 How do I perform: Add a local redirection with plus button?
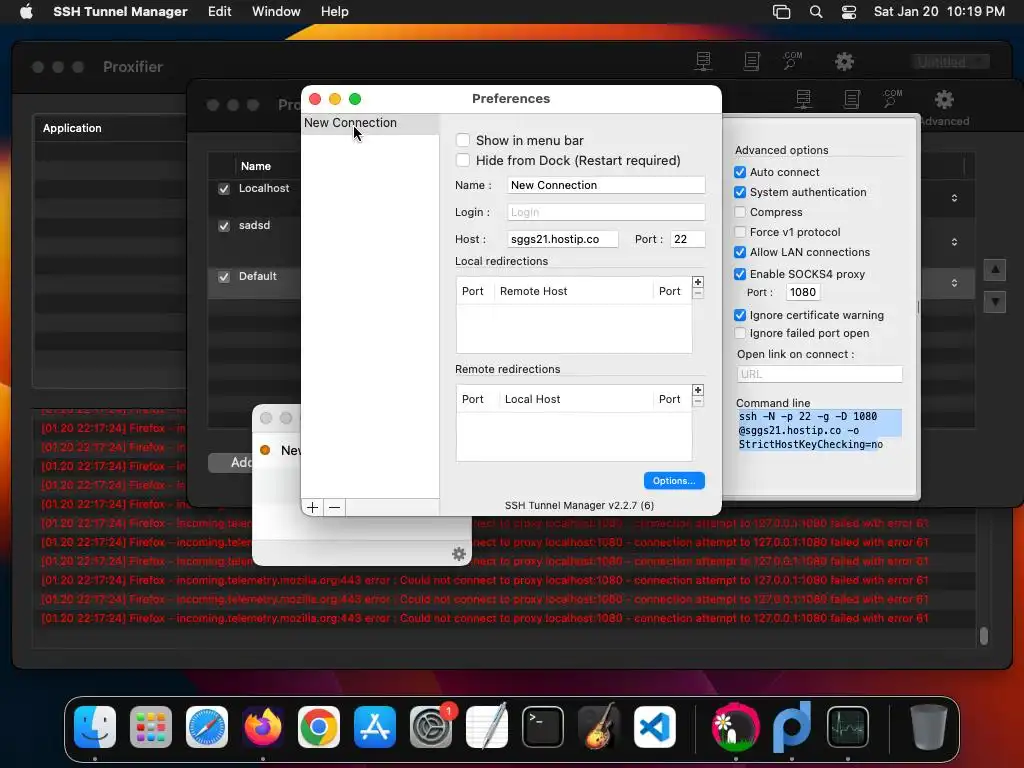pyautogui.click(x=697, y=282)
